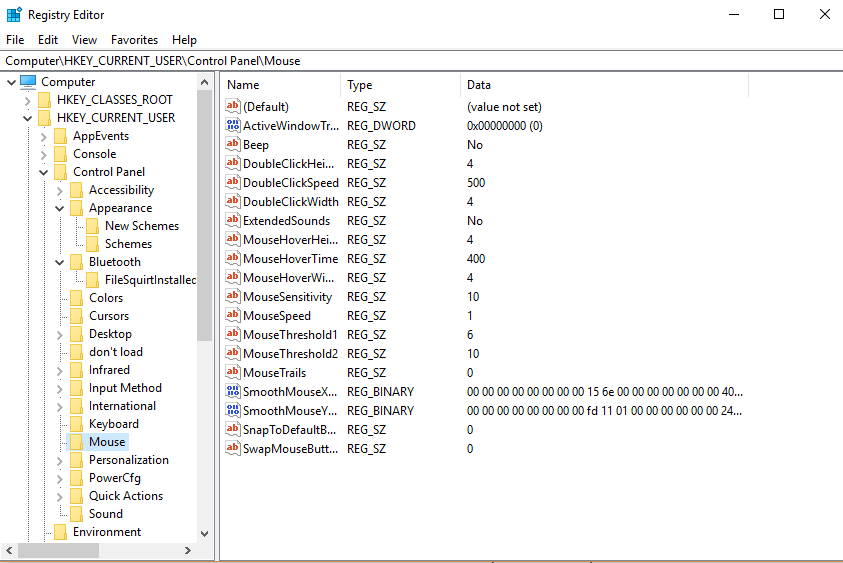
Task: Click the string icon beside MouseThreshold2
Action: click(233, 353)
